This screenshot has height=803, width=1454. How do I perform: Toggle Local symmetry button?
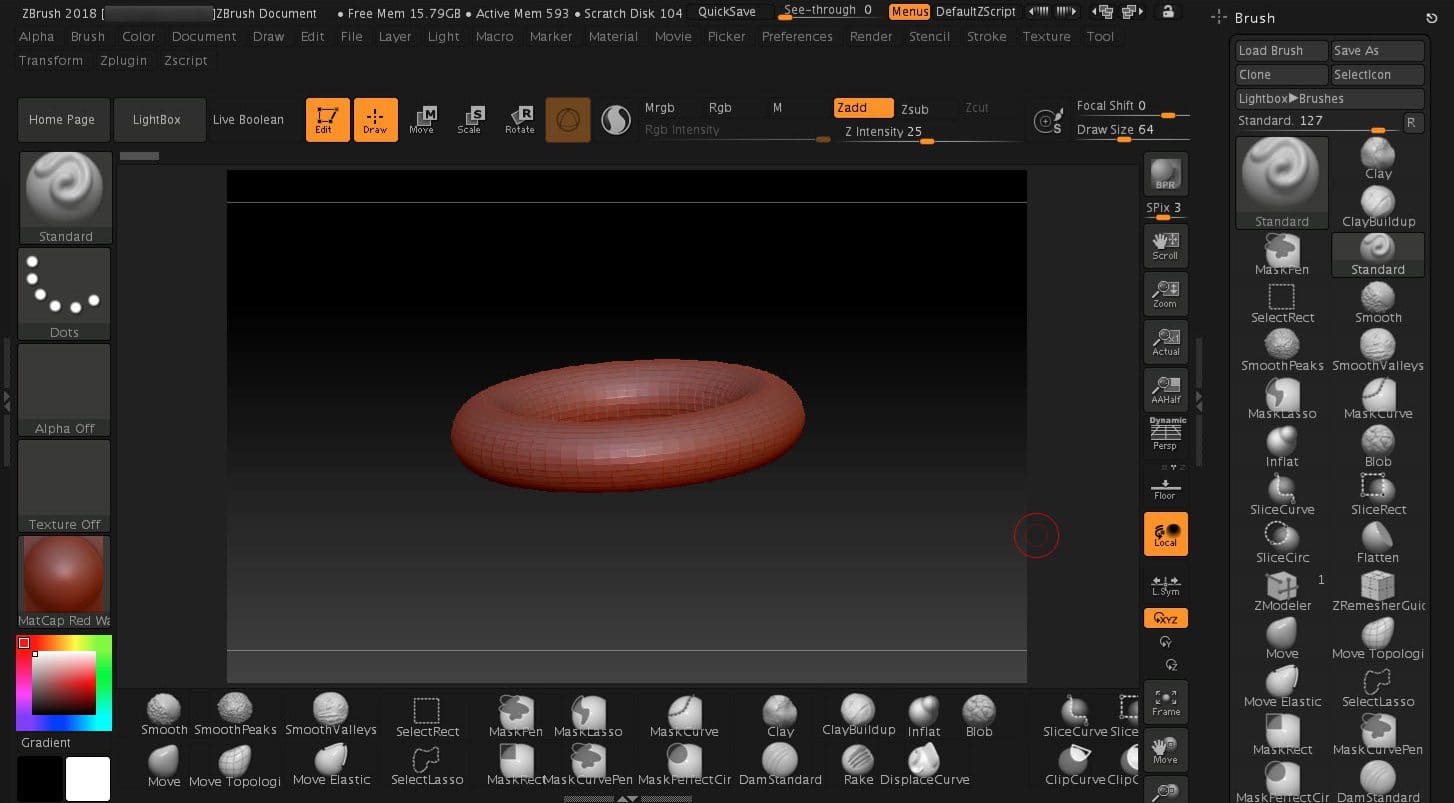point(1165,534)
